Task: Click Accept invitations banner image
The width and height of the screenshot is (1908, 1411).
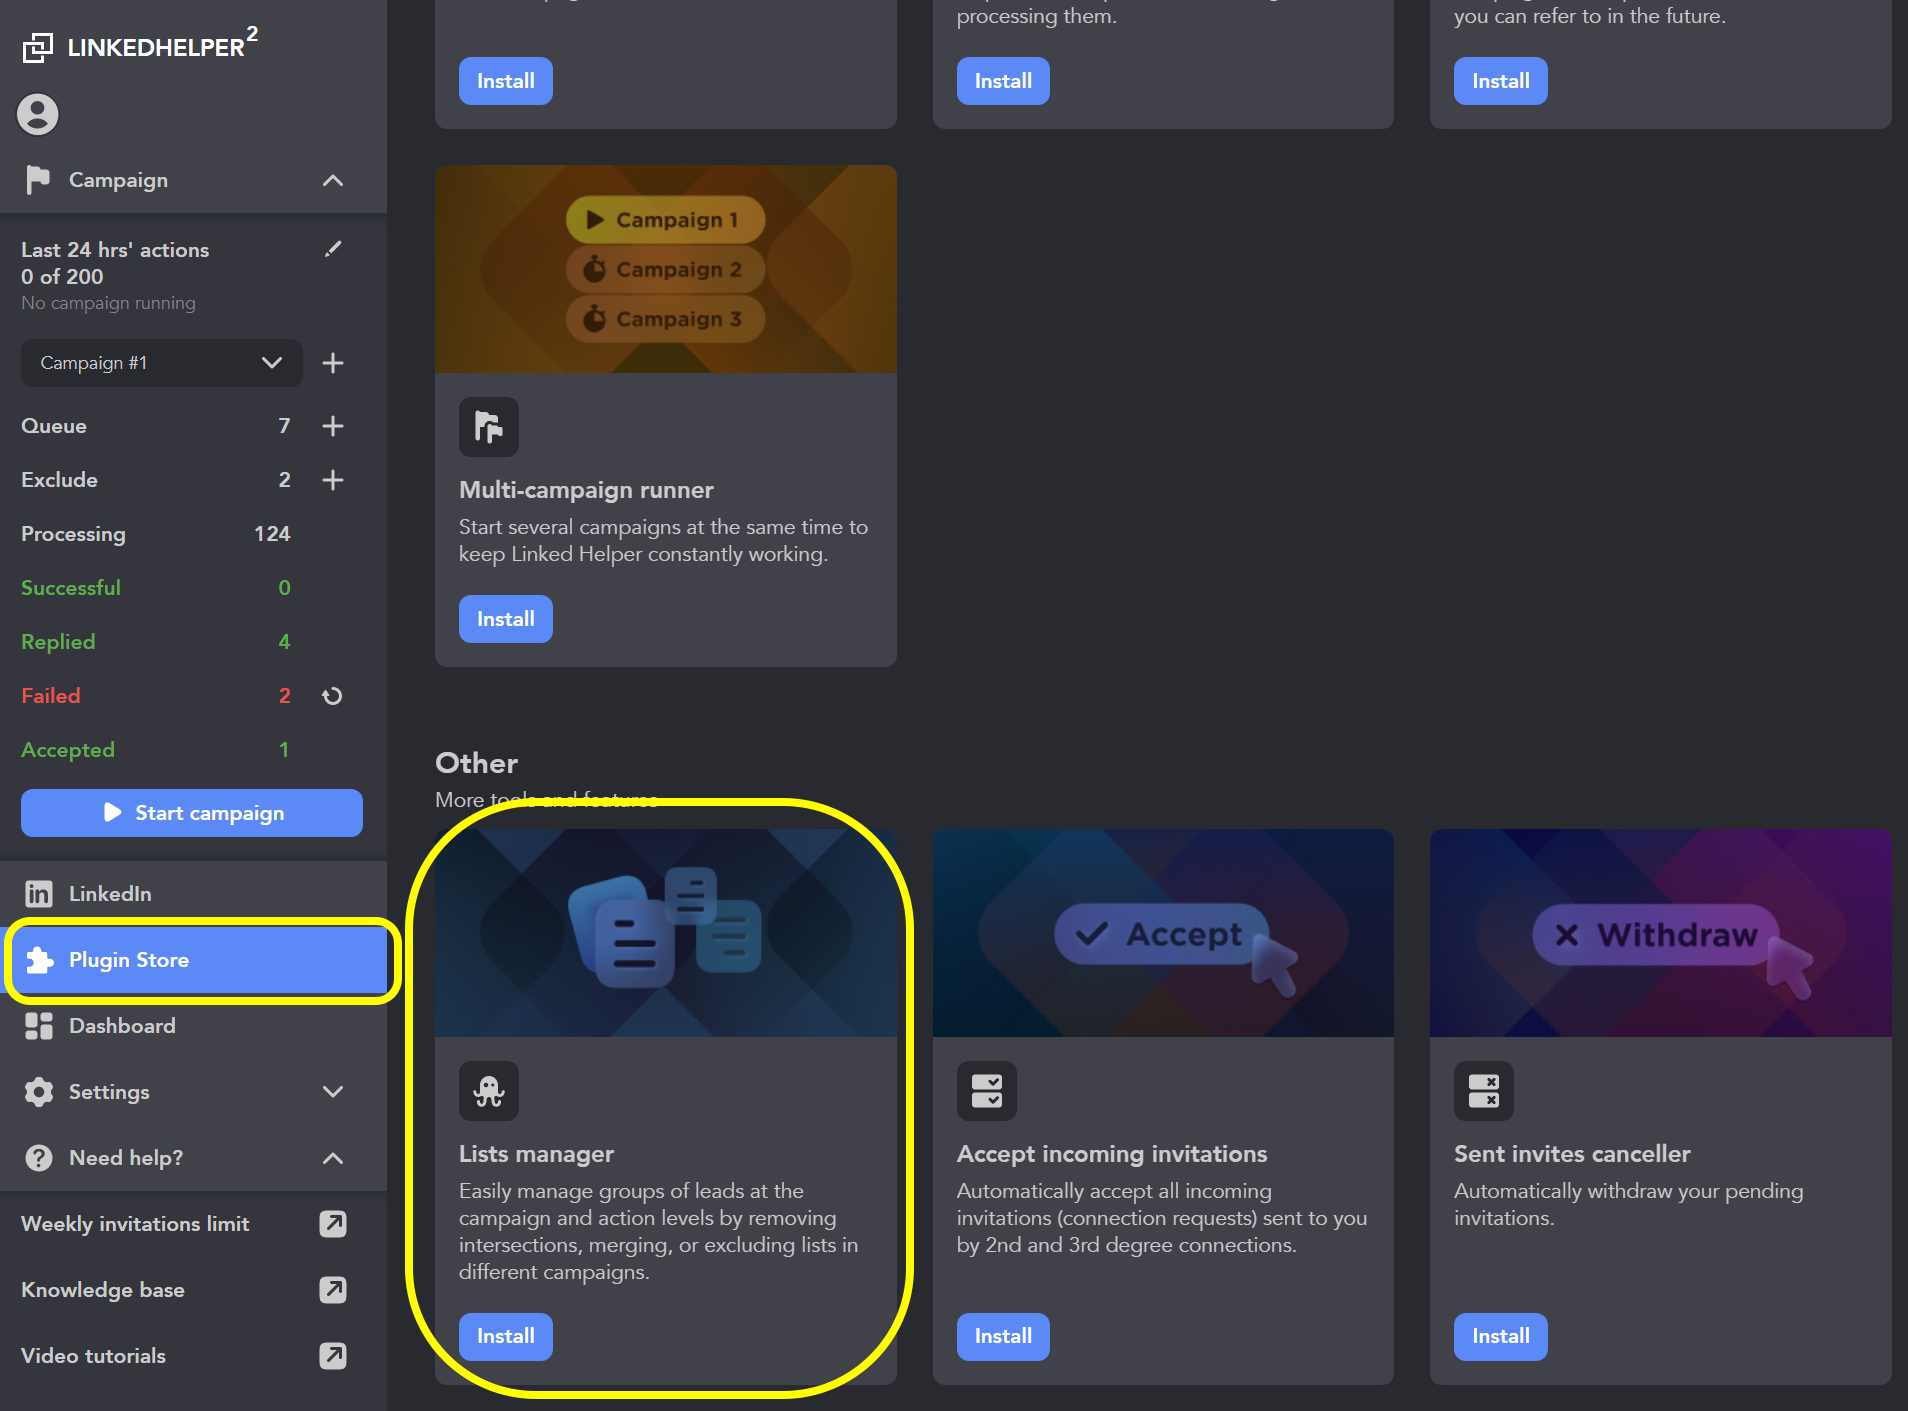Action: pos(1163,933)
